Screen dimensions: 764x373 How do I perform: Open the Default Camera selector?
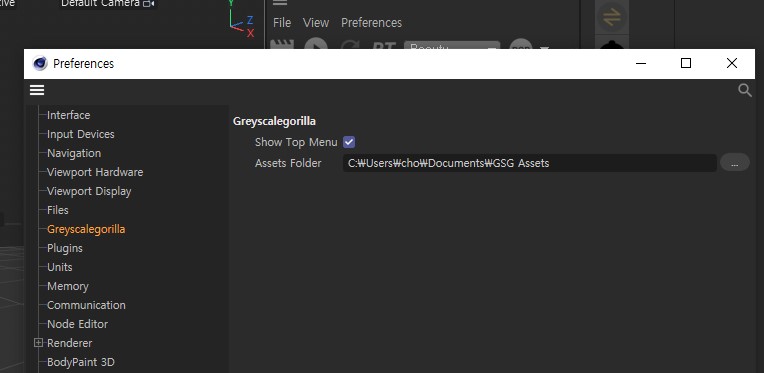click(108, 4)
